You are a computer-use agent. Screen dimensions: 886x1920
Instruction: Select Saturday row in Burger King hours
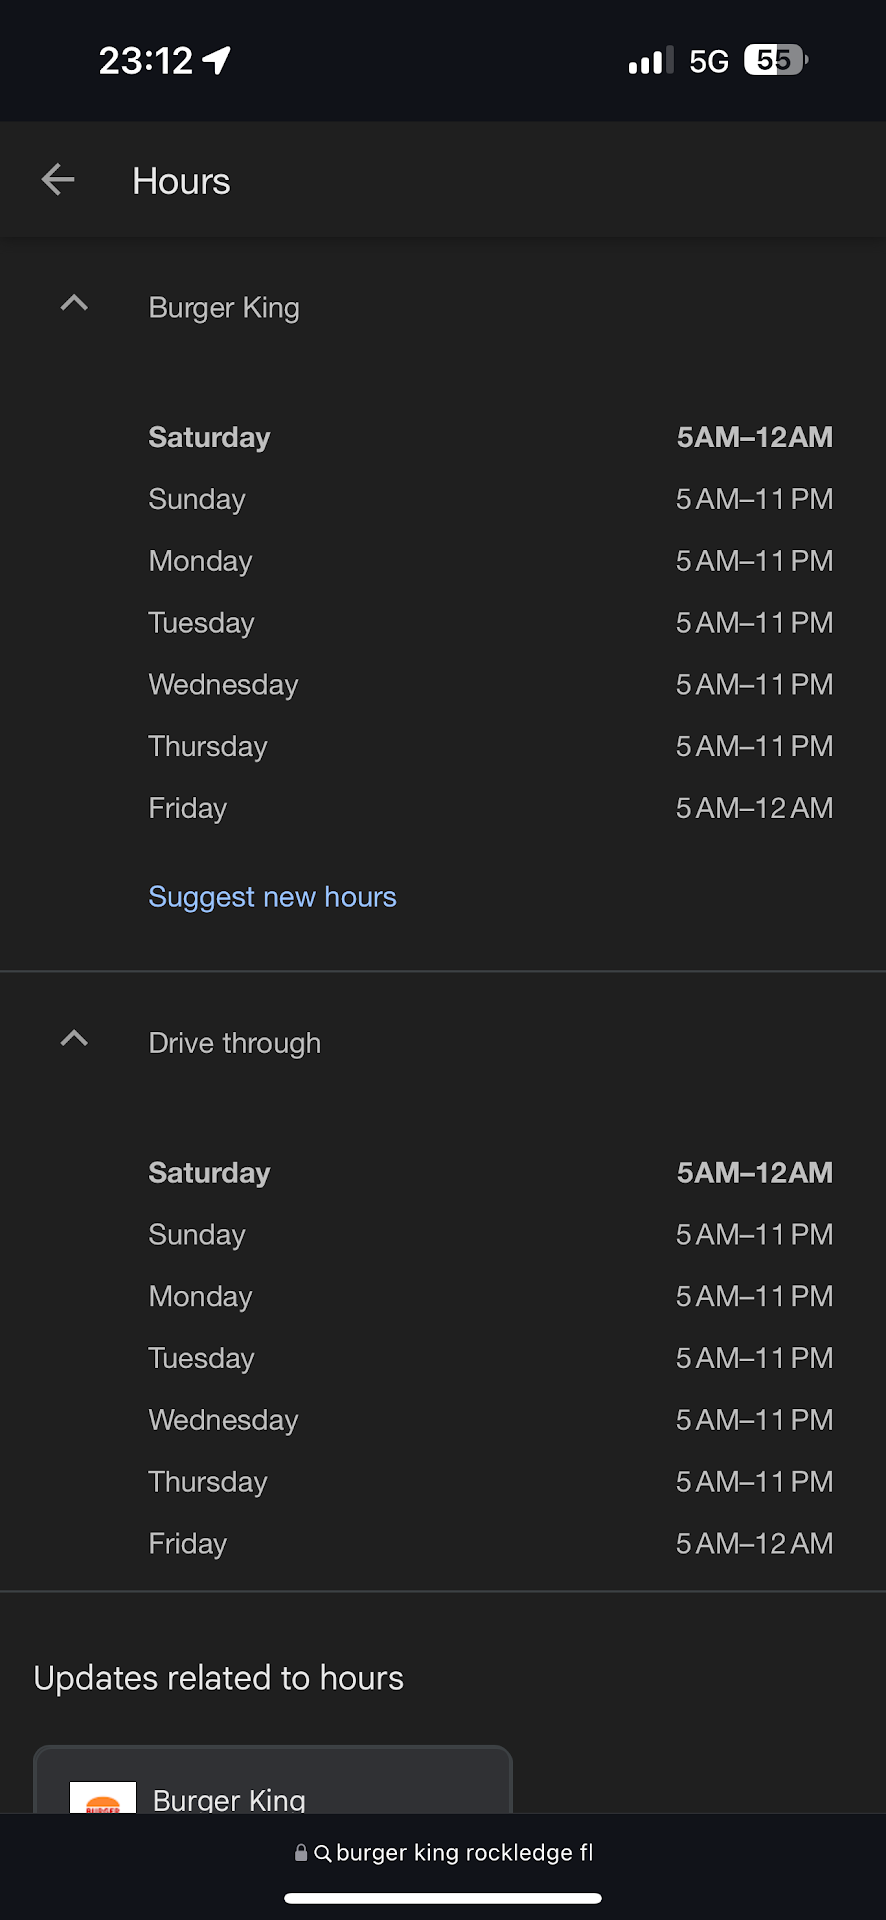pyautogui.click(x=490, y=437)
